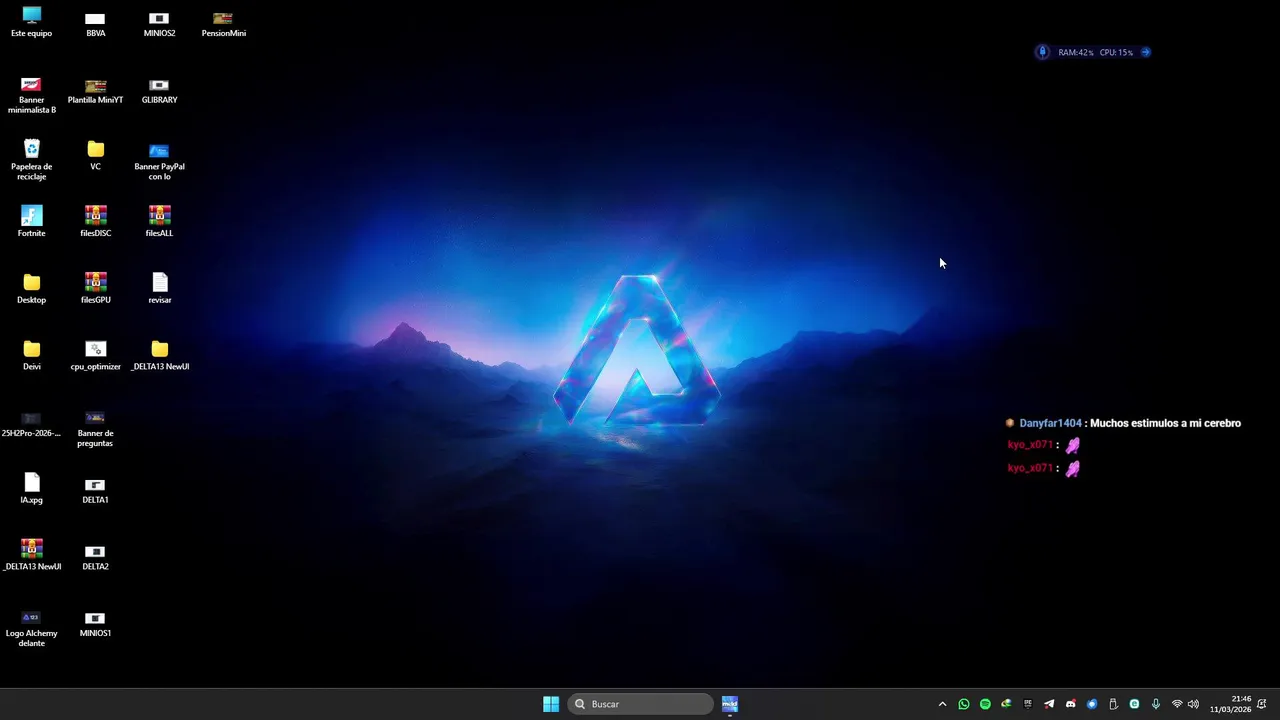Open the notifications bell icon
This screenshot has height=720, width=1280.
tap(1262, 704)
